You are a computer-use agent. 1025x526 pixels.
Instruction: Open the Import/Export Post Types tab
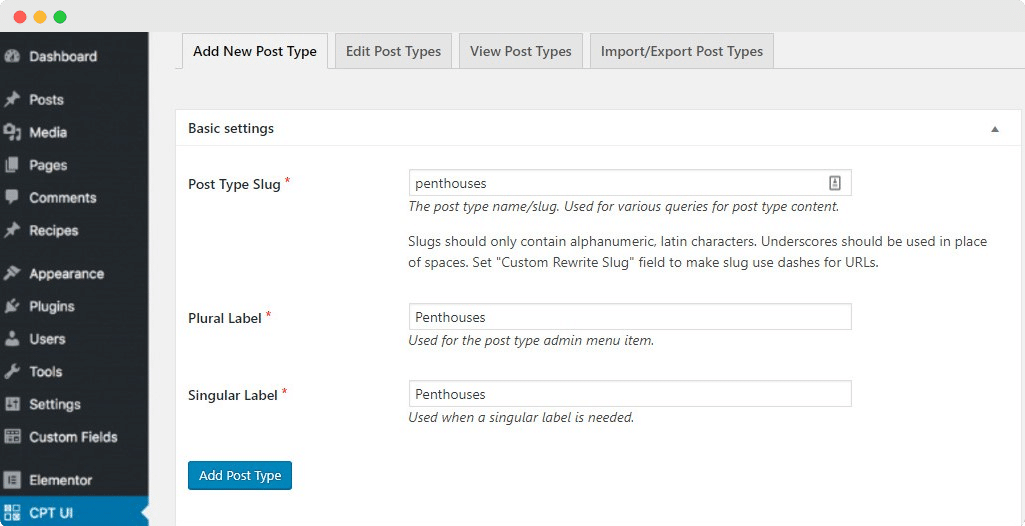tap(682, 52)
